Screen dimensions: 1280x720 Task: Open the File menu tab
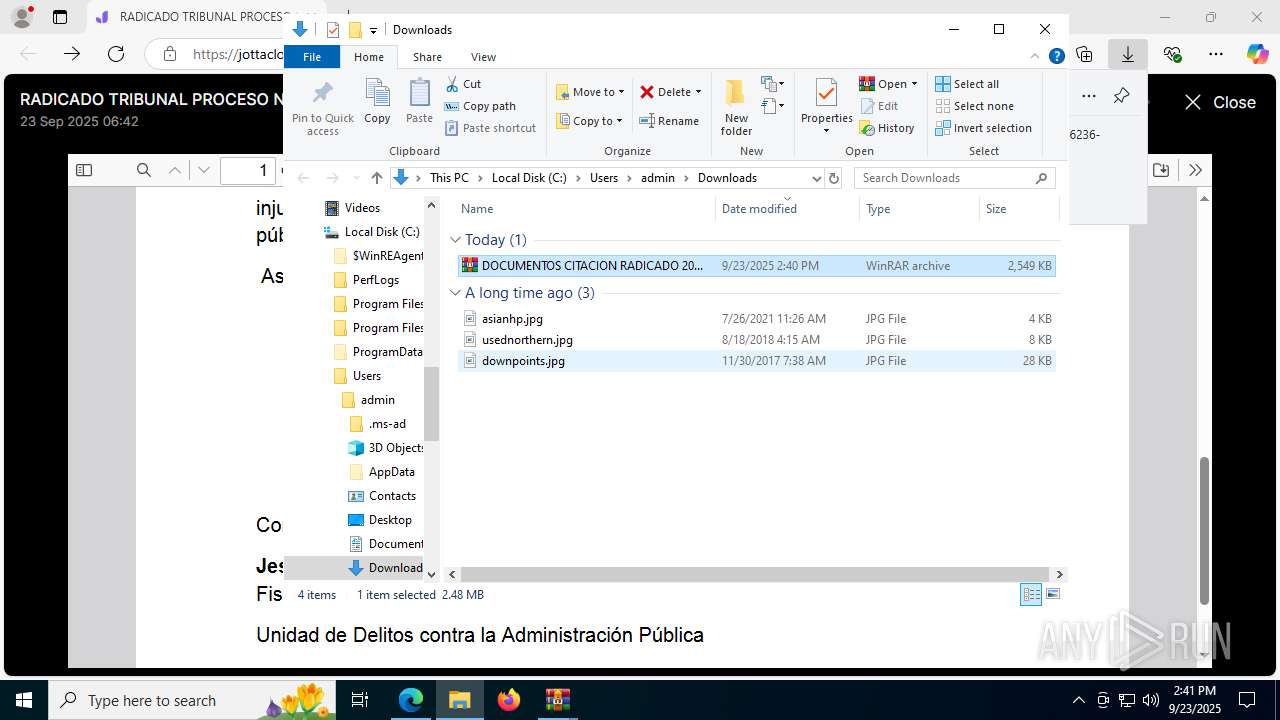(312, 57)
